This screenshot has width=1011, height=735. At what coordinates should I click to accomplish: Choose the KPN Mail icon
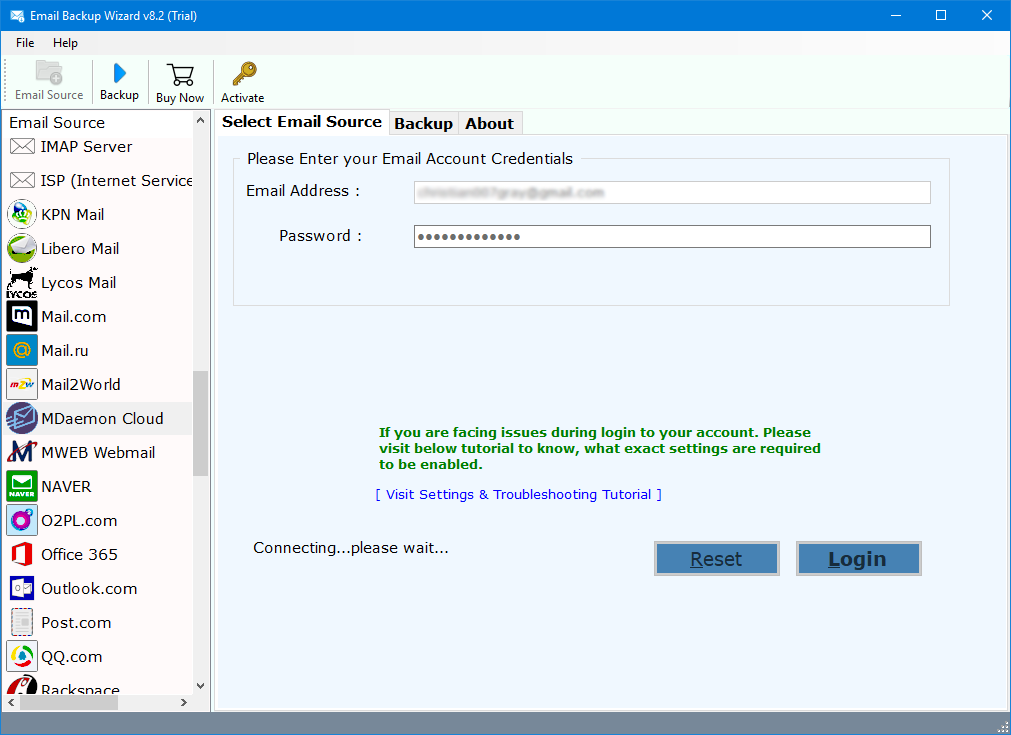point(22,214)
